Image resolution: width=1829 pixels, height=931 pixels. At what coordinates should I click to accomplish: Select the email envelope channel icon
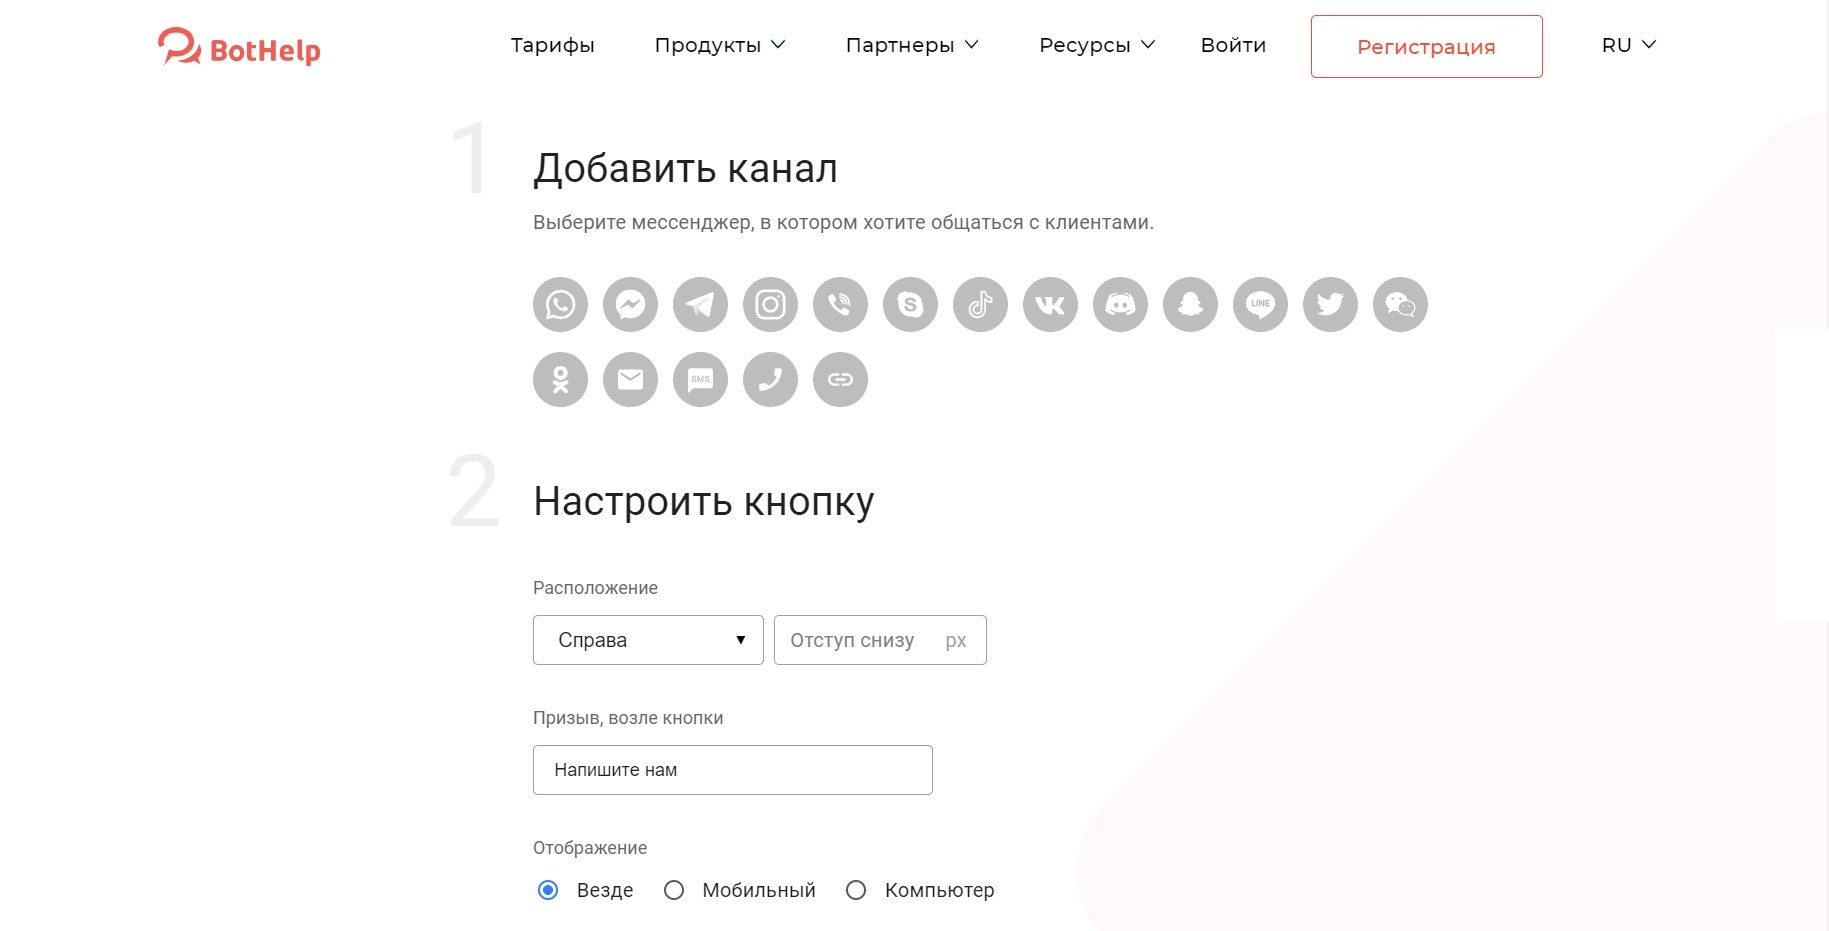click(x=630, y=379)
